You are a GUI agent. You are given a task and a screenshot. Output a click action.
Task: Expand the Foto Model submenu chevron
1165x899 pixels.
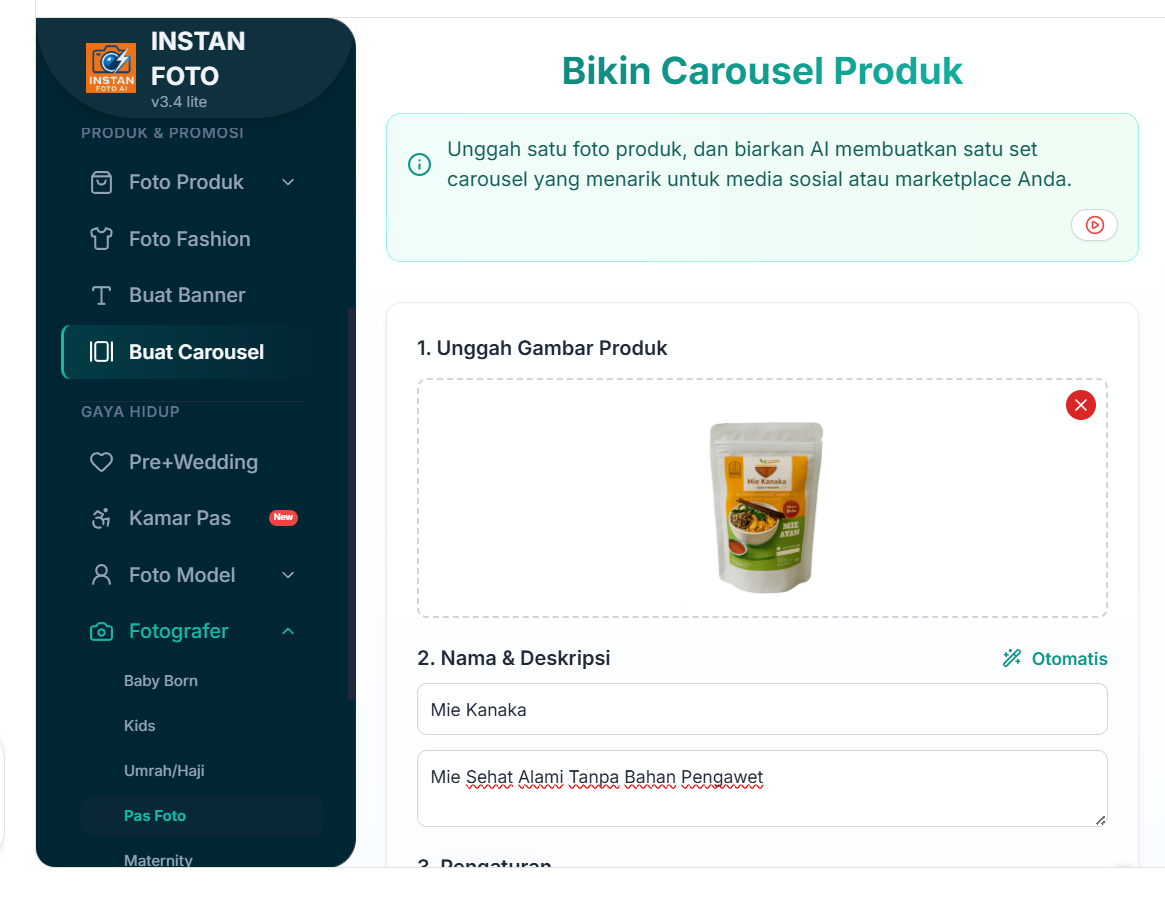(288, 575)
